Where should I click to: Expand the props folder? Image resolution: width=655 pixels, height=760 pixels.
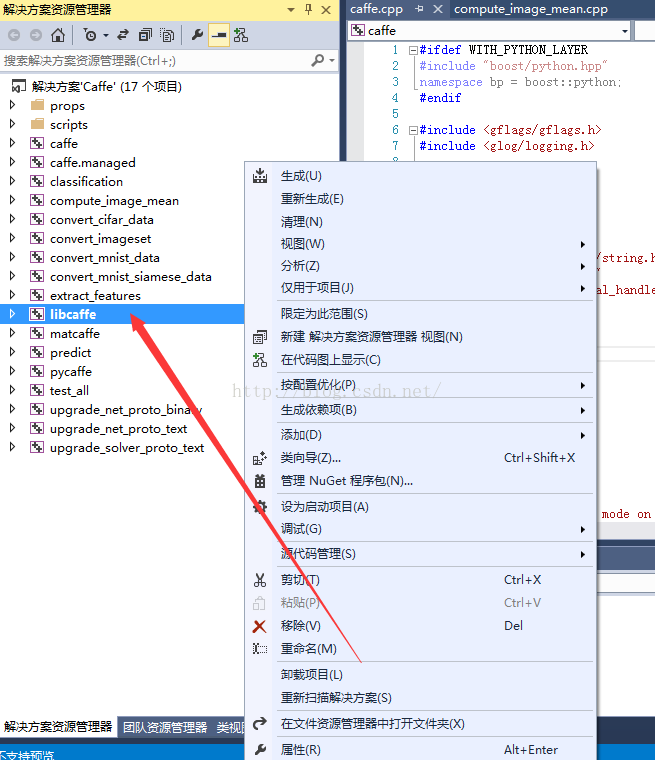coord(13,105)
